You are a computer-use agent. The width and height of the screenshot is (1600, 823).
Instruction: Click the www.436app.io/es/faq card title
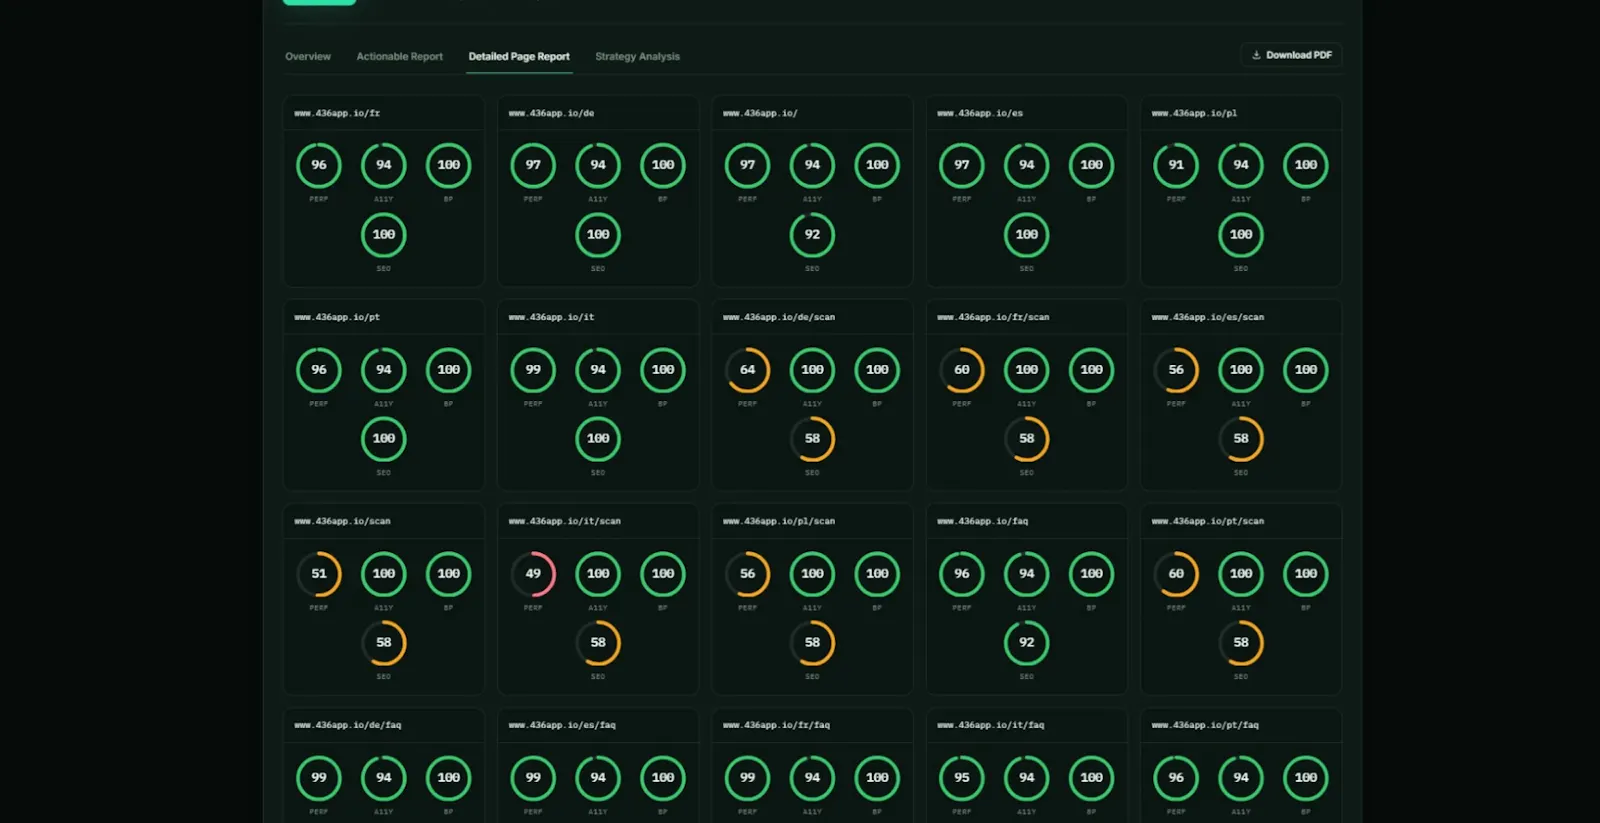tap(562, 725)
